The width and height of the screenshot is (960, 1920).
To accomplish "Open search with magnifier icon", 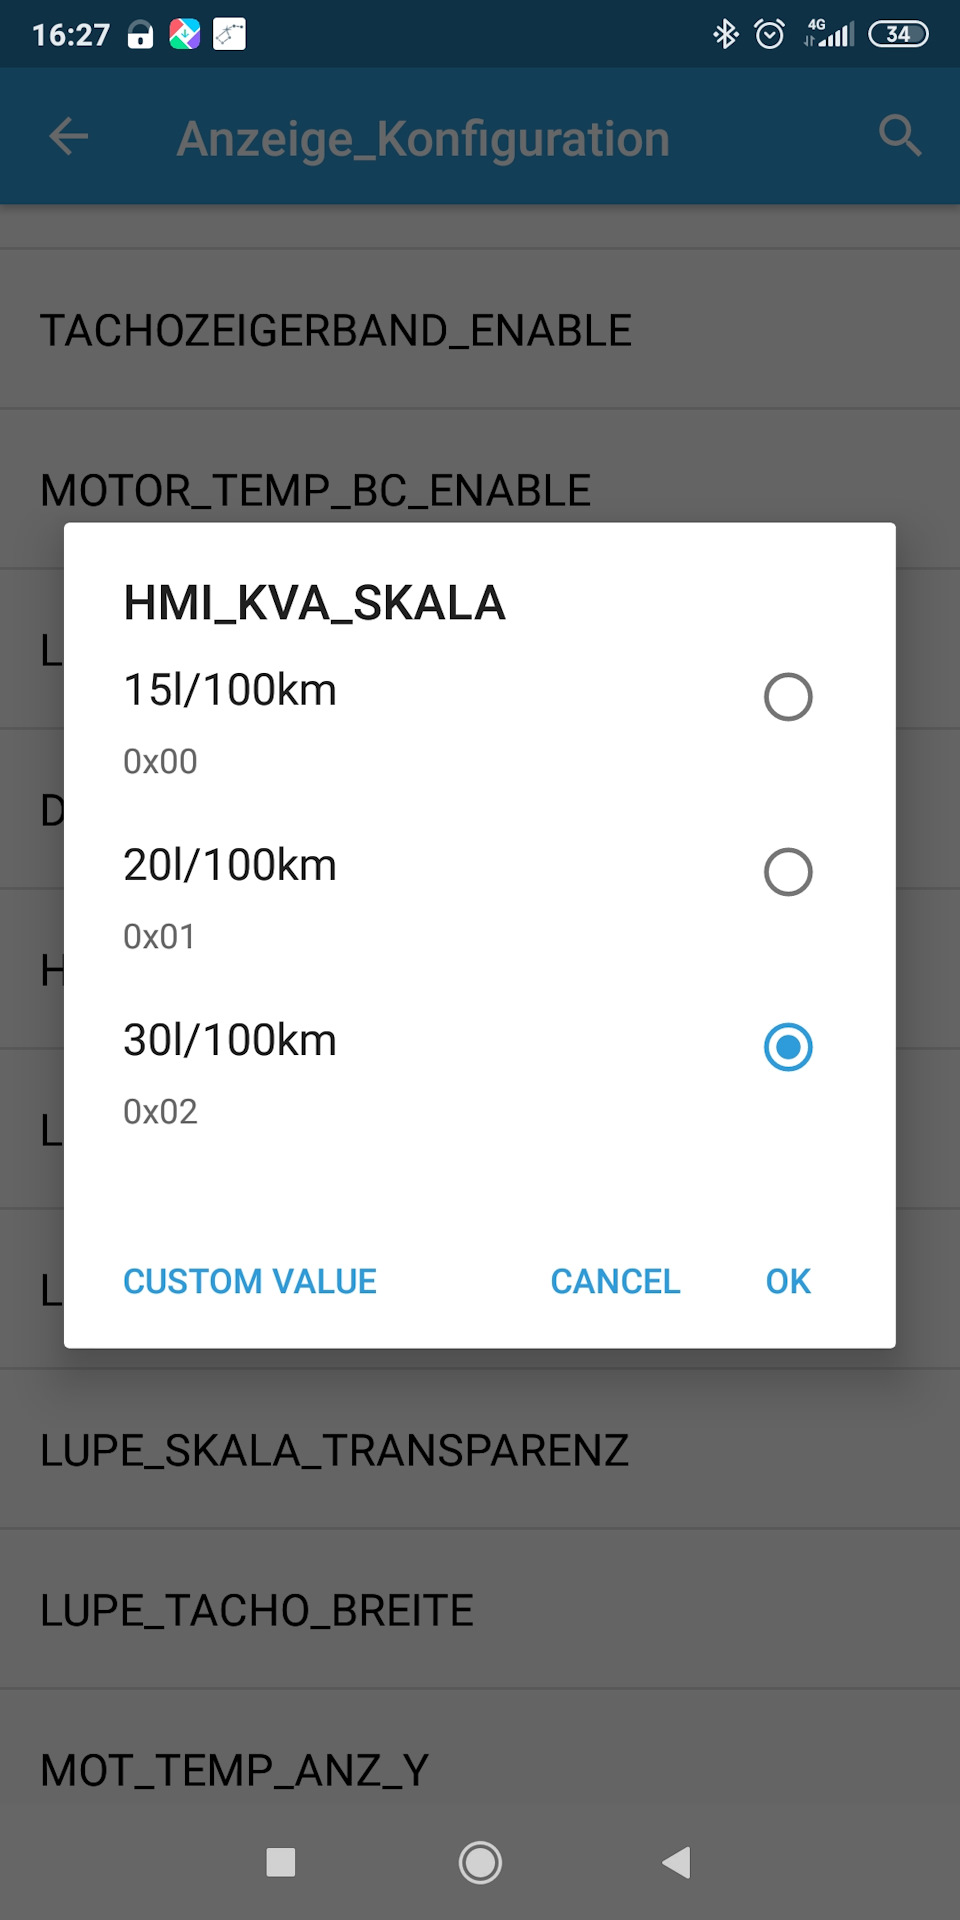I will tap(900, 135).
